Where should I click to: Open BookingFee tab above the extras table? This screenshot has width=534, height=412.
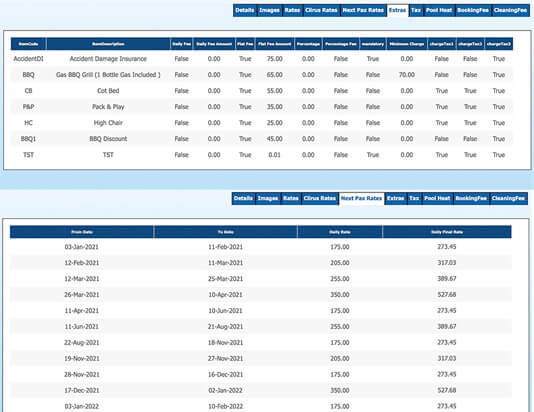473,10
